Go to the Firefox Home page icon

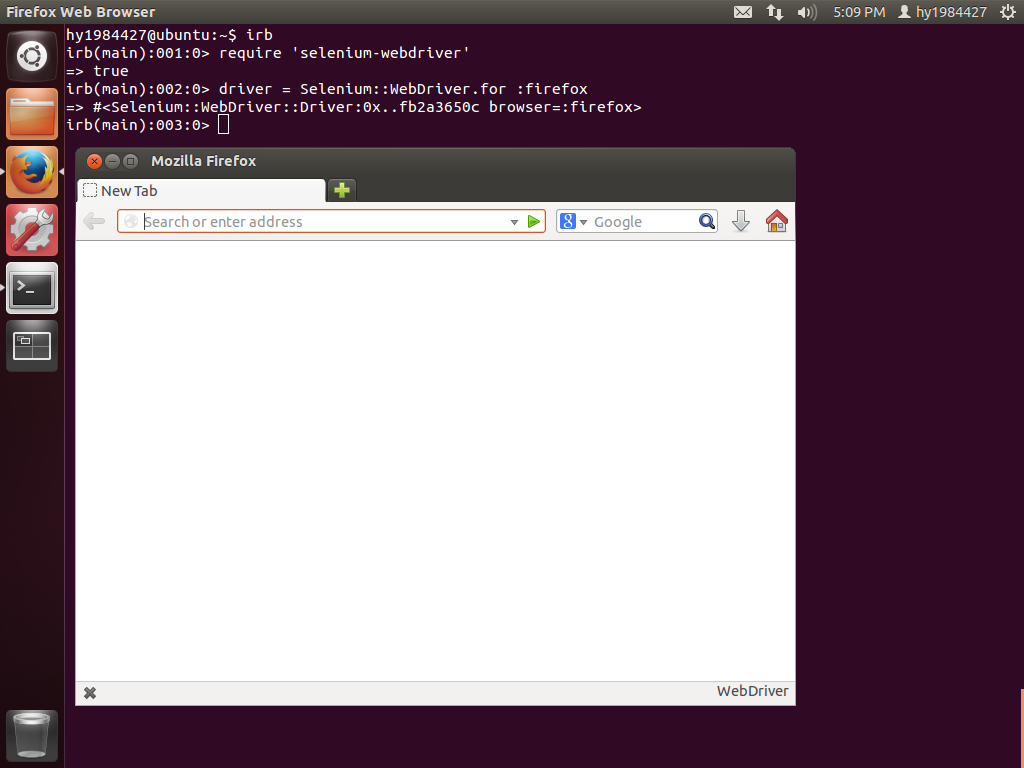pos(776,221)
